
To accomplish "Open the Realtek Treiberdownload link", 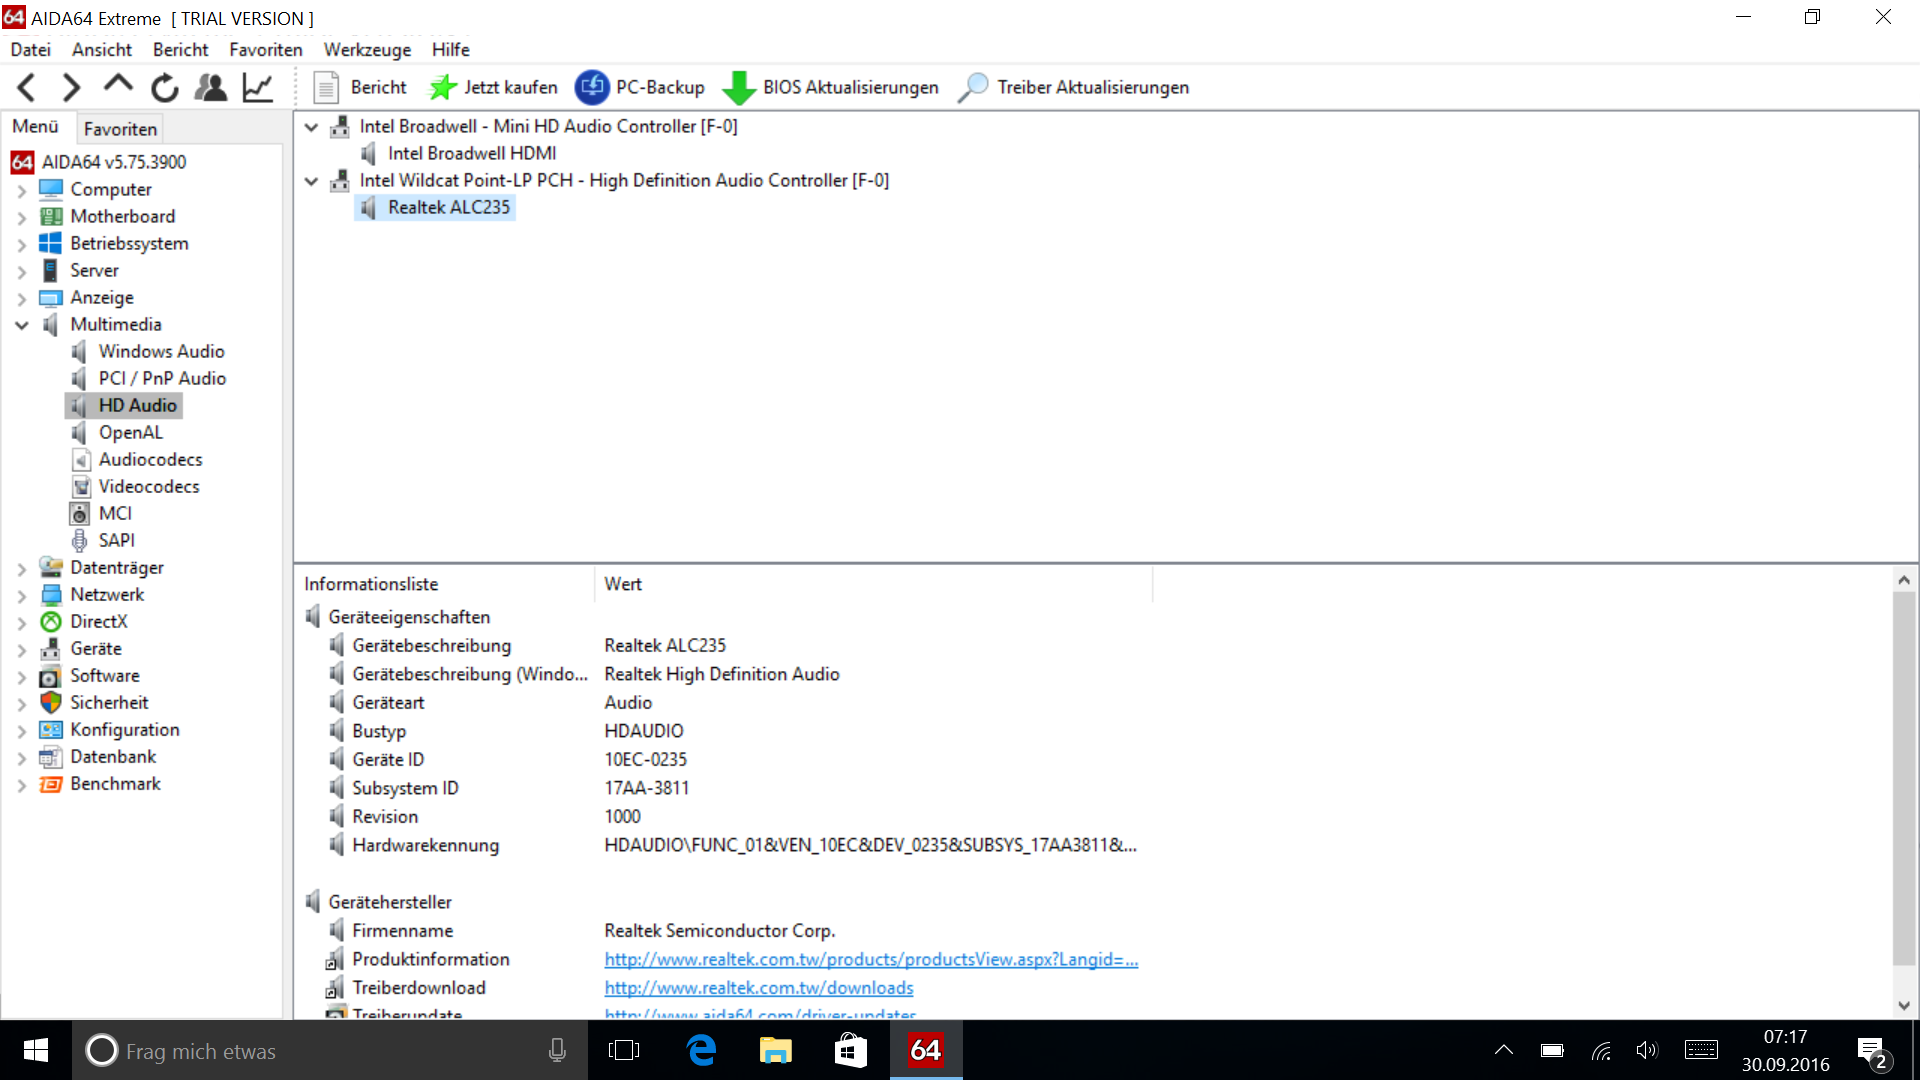I will (x=758, y=988).
